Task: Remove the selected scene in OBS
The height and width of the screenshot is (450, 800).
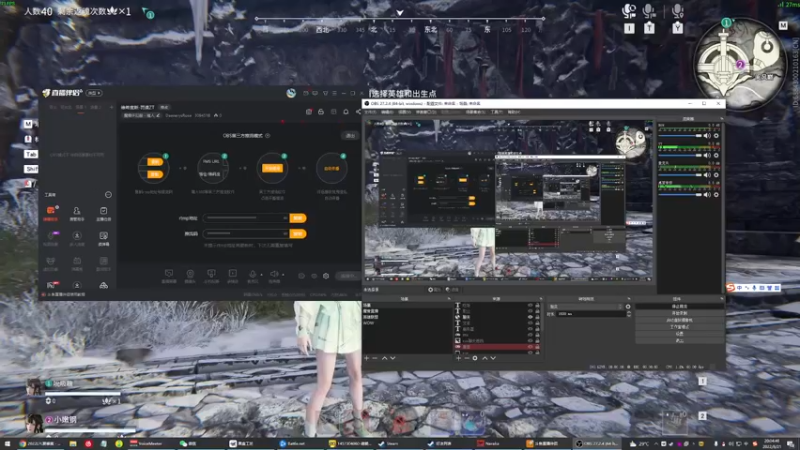Action: (x=375, y=358)
